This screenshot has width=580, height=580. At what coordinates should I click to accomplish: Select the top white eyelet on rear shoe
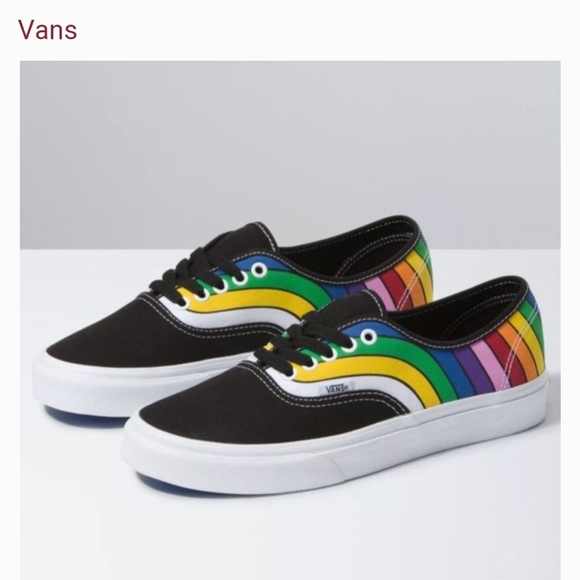pyautogui.click(x=259, y=269)
